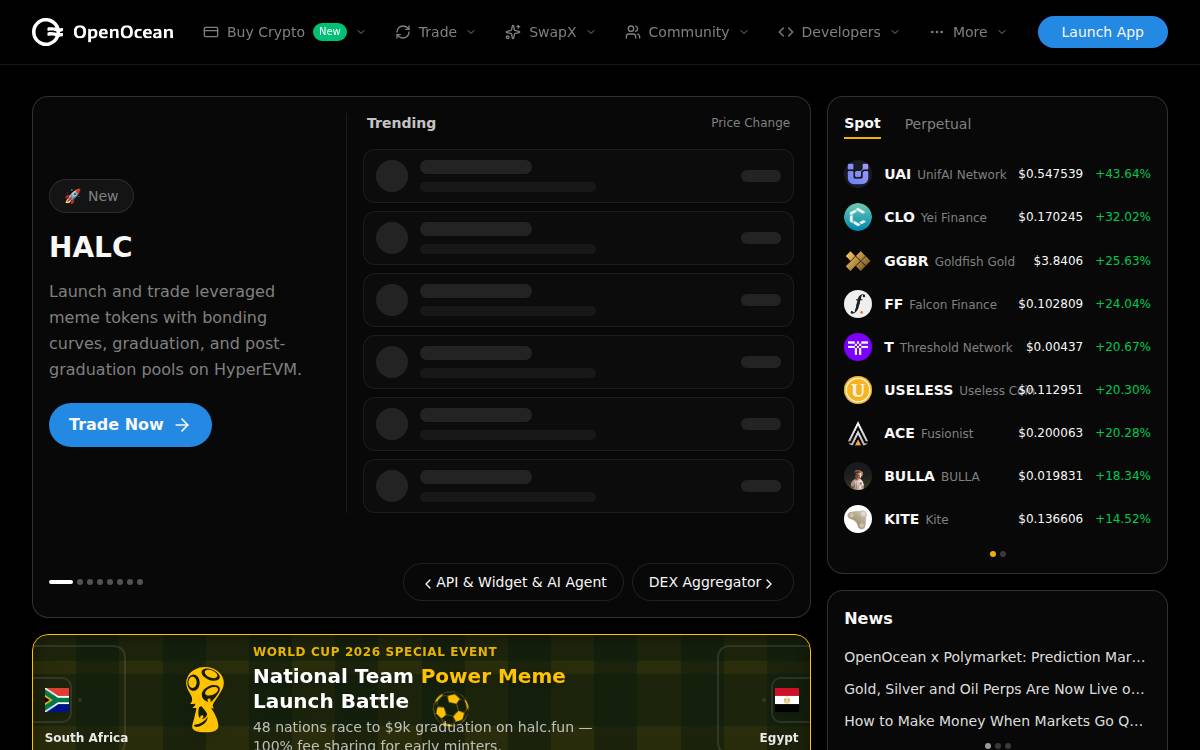Click the UAI price change +43.64%

point(1123,174)
